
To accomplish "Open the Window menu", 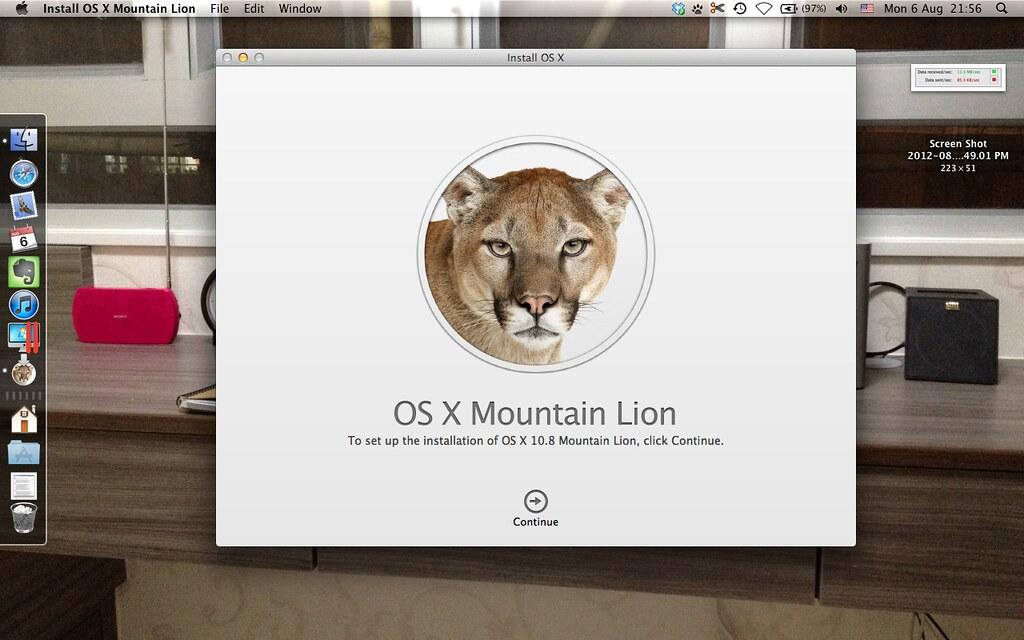I will [300, 9].
